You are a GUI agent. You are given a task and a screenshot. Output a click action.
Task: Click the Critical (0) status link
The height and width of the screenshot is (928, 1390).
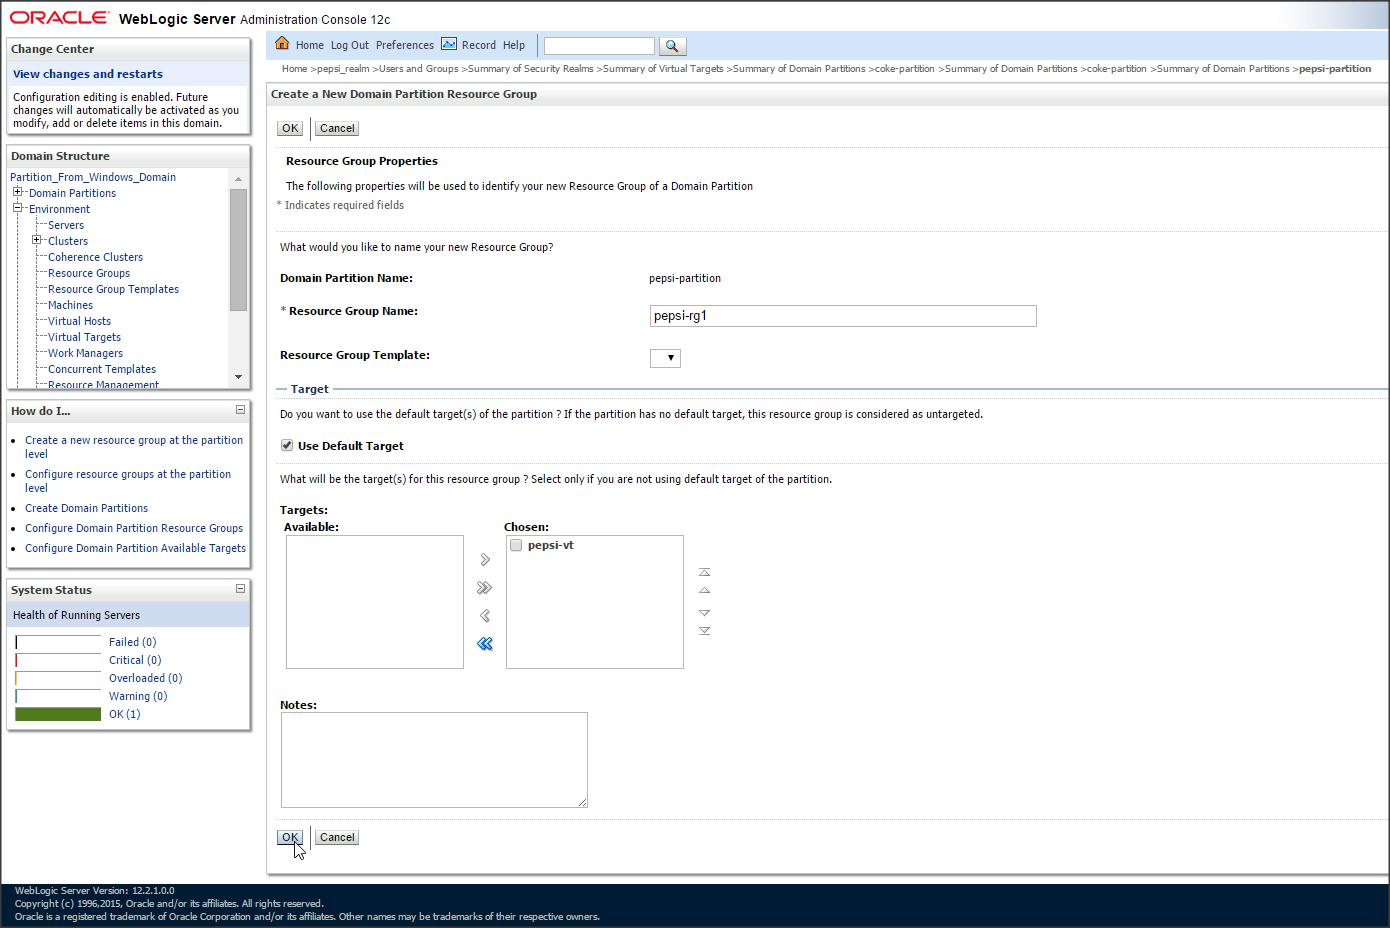(135, 660)
